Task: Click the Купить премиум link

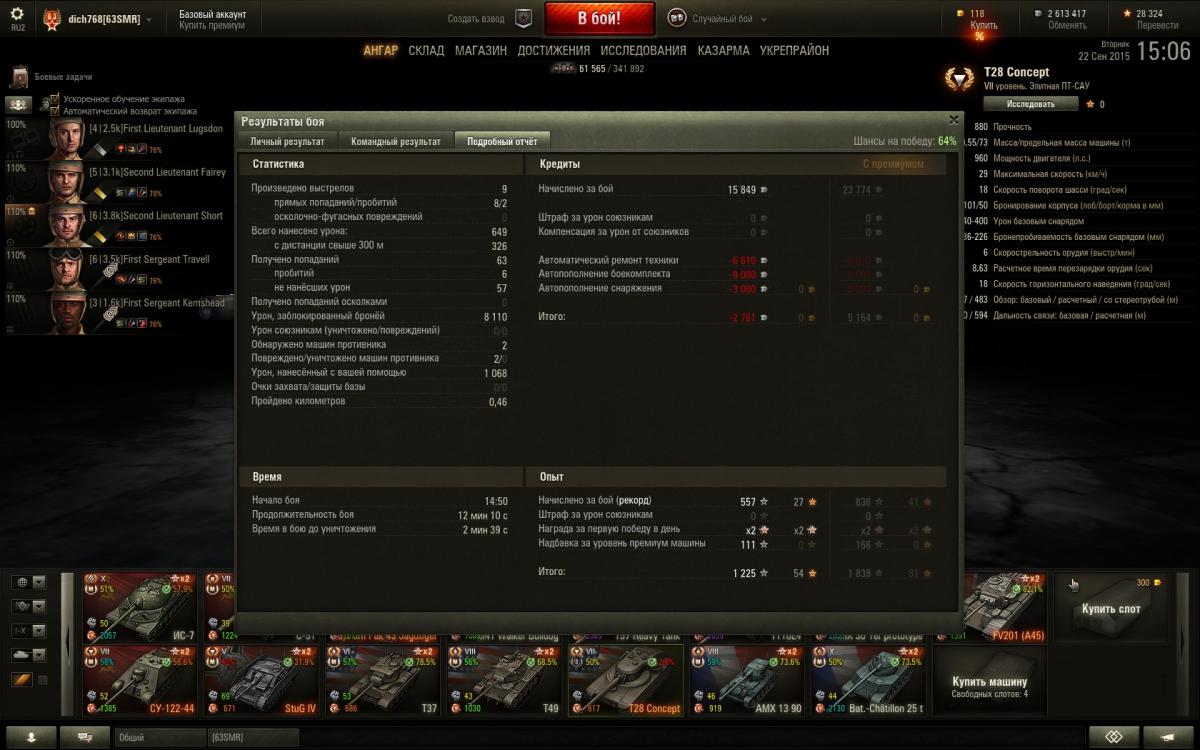Action: pos(212,26)
